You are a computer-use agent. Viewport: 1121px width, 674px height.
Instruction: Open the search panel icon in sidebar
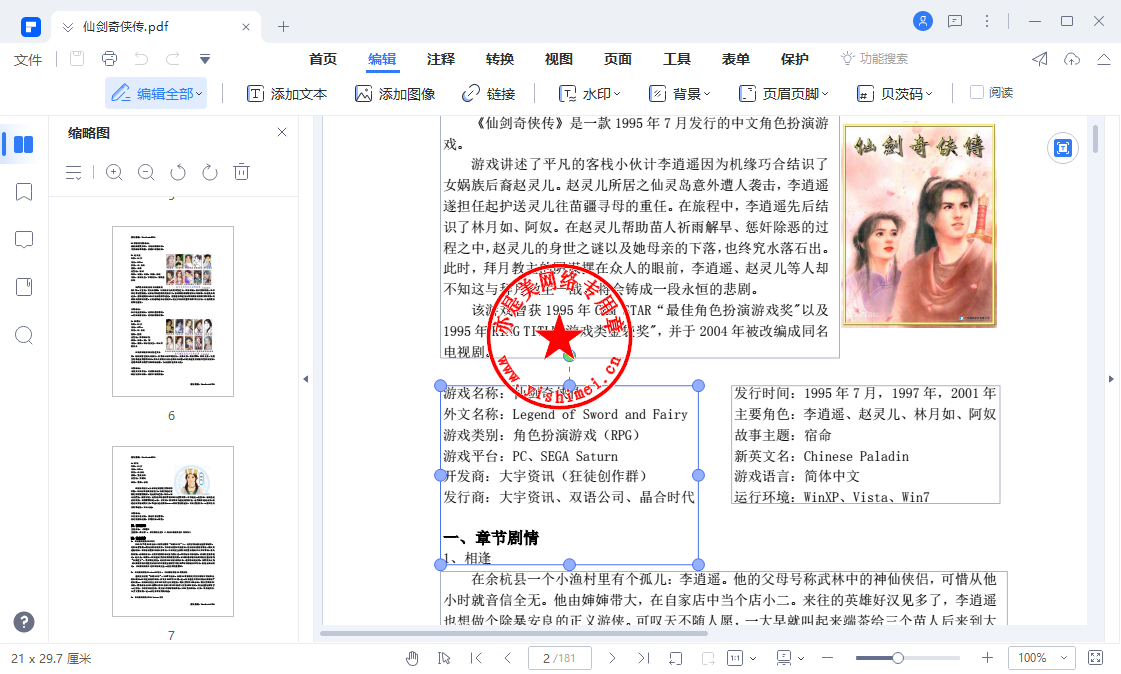[x=24, y=335]
